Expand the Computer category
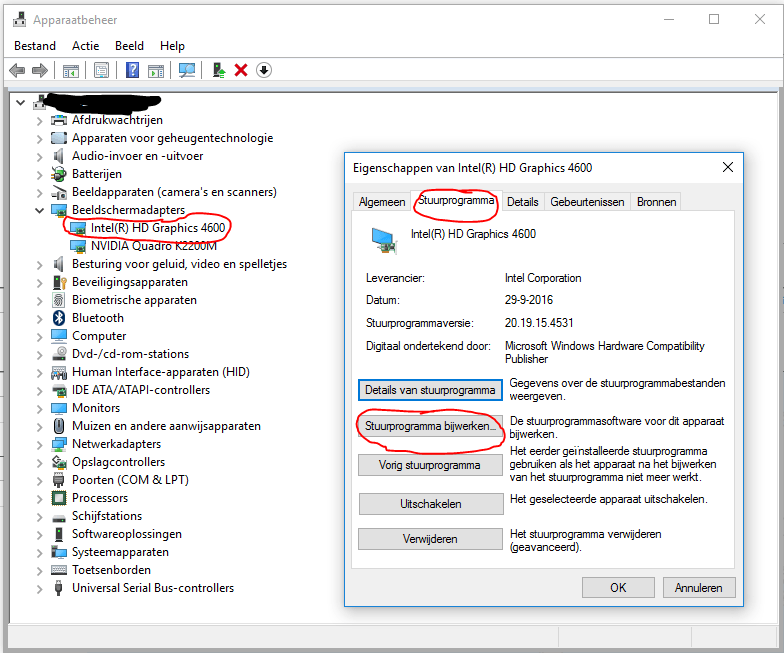The width and height of the screenshot is (784, 653). (x=40, y=336)
